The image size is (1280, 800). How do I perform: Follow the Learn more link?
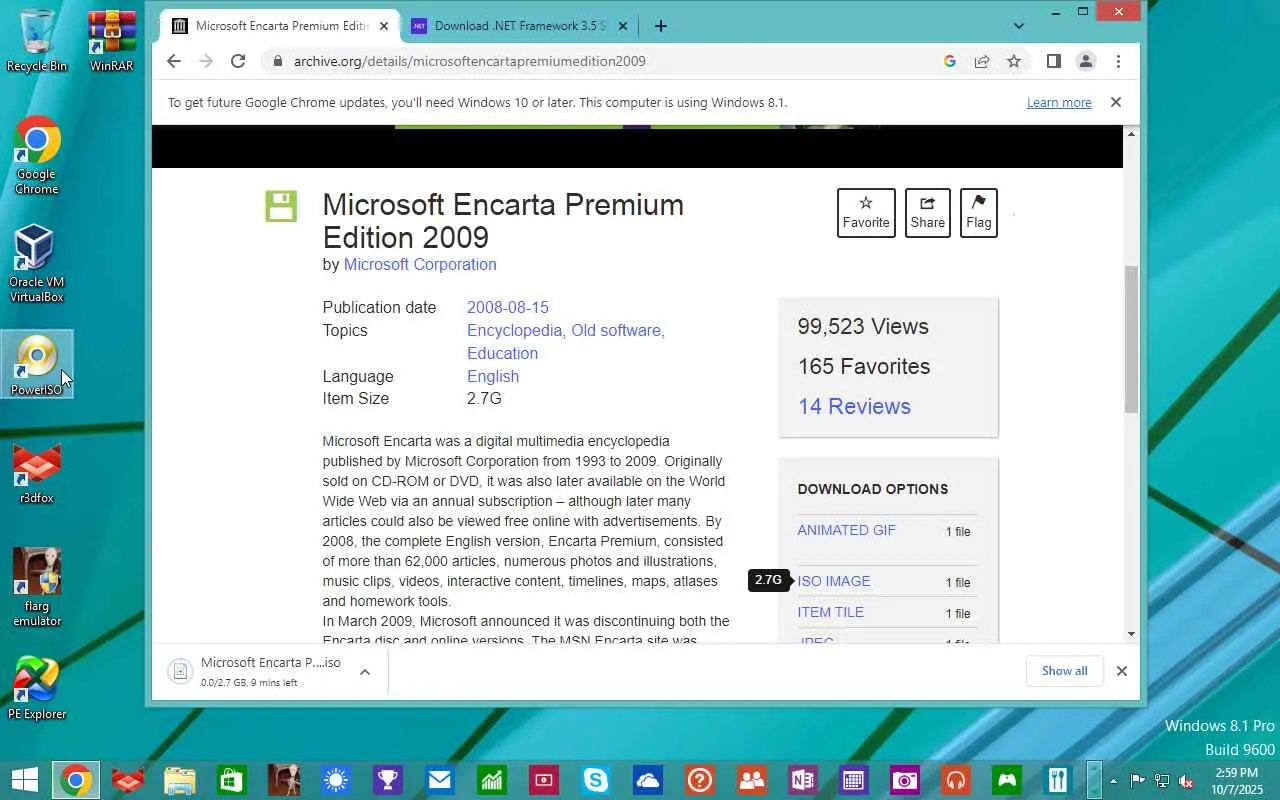click(1059, 102)
